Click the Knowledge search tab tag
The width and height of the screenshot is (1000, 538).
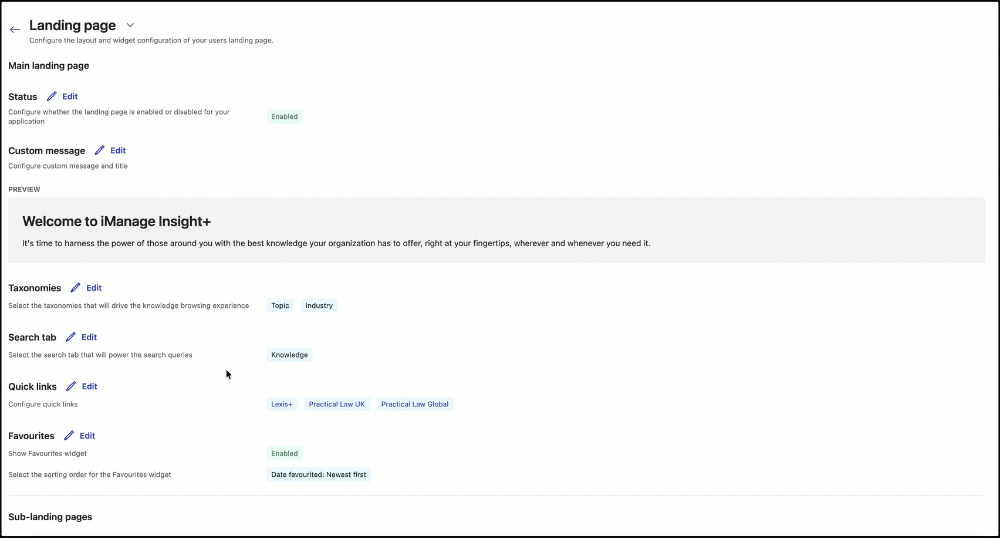(290, 355)
